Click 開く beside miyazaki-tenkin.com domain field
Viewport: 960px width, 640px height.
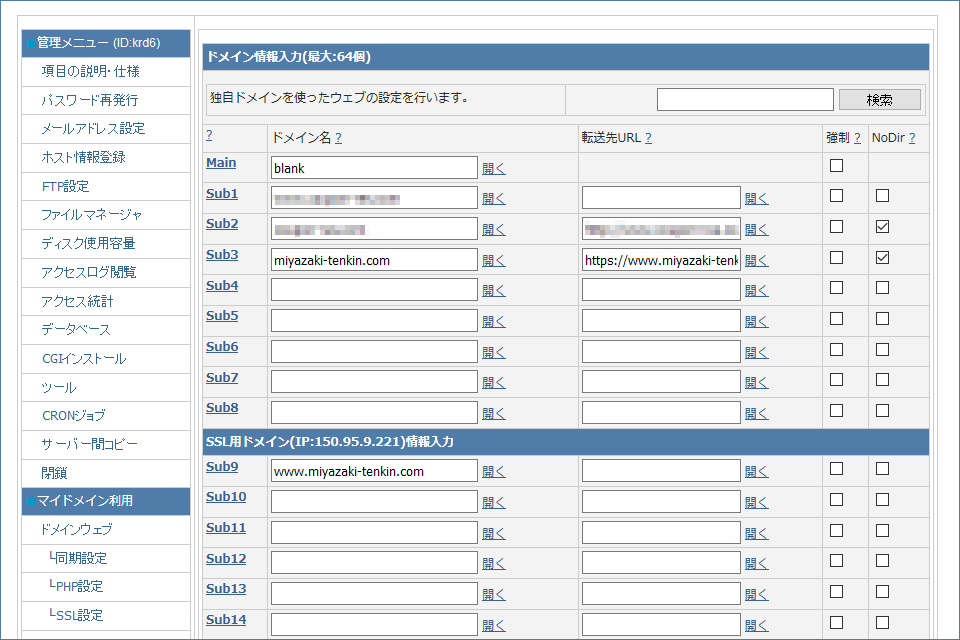tap(493, 260)
